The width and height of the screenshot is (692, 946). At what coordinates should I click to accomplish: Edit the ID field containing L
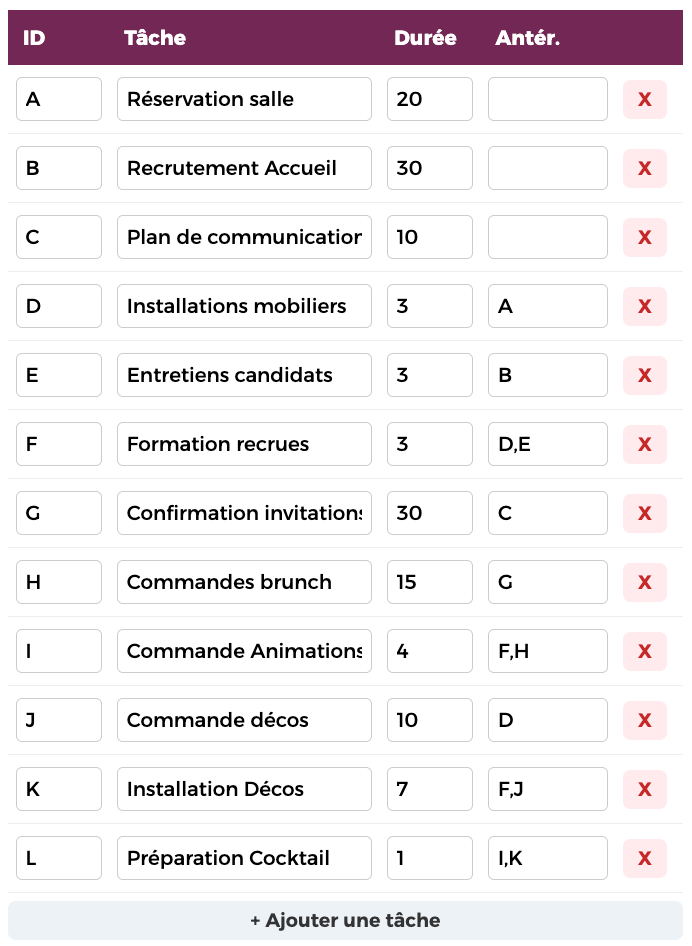(x=59, y=858)
